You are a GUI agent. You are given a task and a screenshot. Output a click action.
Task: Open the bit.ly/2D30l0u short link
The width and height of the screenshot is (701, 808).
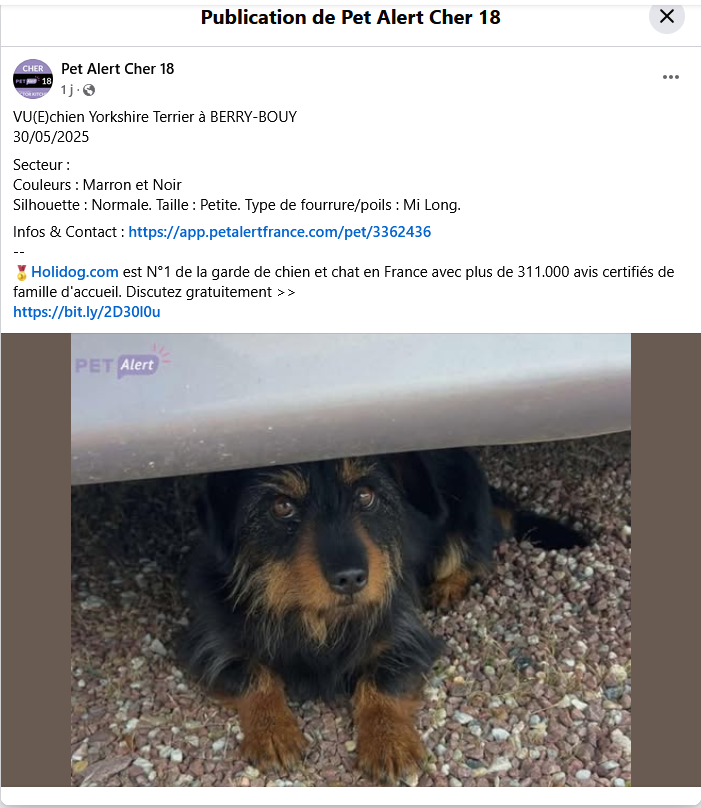pos(87,312)
